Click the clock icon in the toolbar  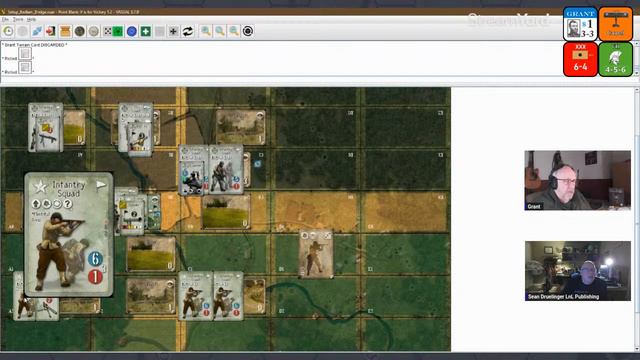[8, 31]
